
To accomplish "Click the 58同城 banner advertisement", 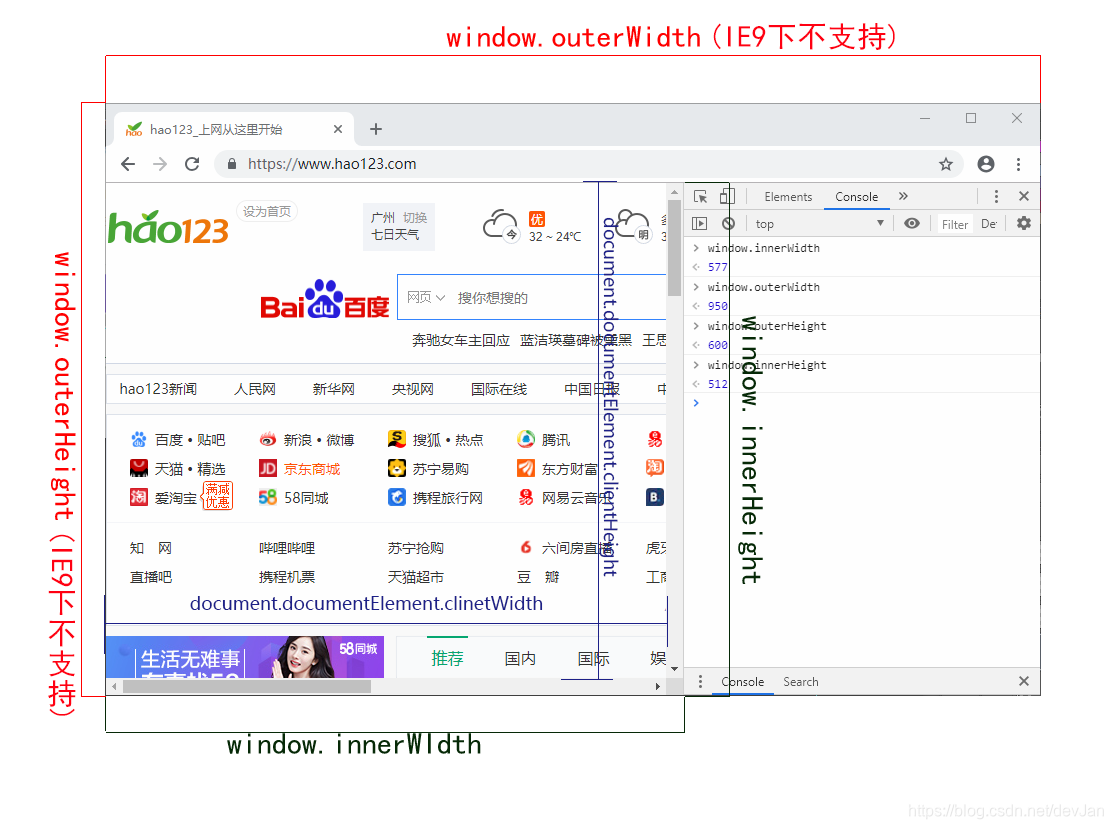I will click(245, 657).
